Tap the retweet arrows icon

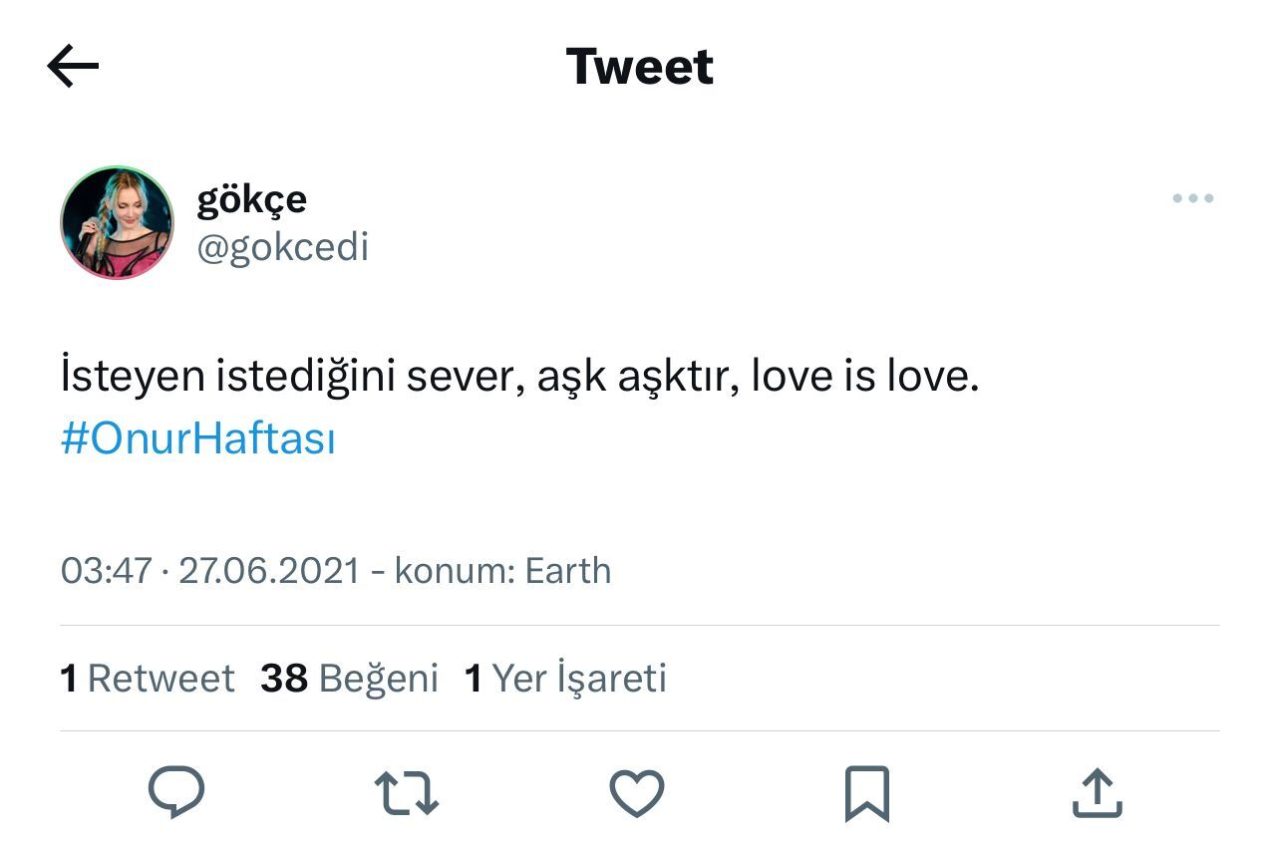[x=406, y=793]
